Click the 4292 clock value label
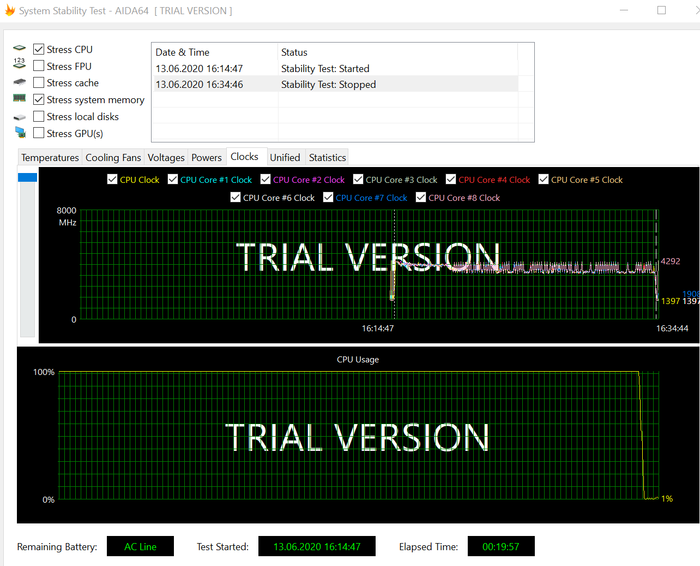 tap(671, 261)
